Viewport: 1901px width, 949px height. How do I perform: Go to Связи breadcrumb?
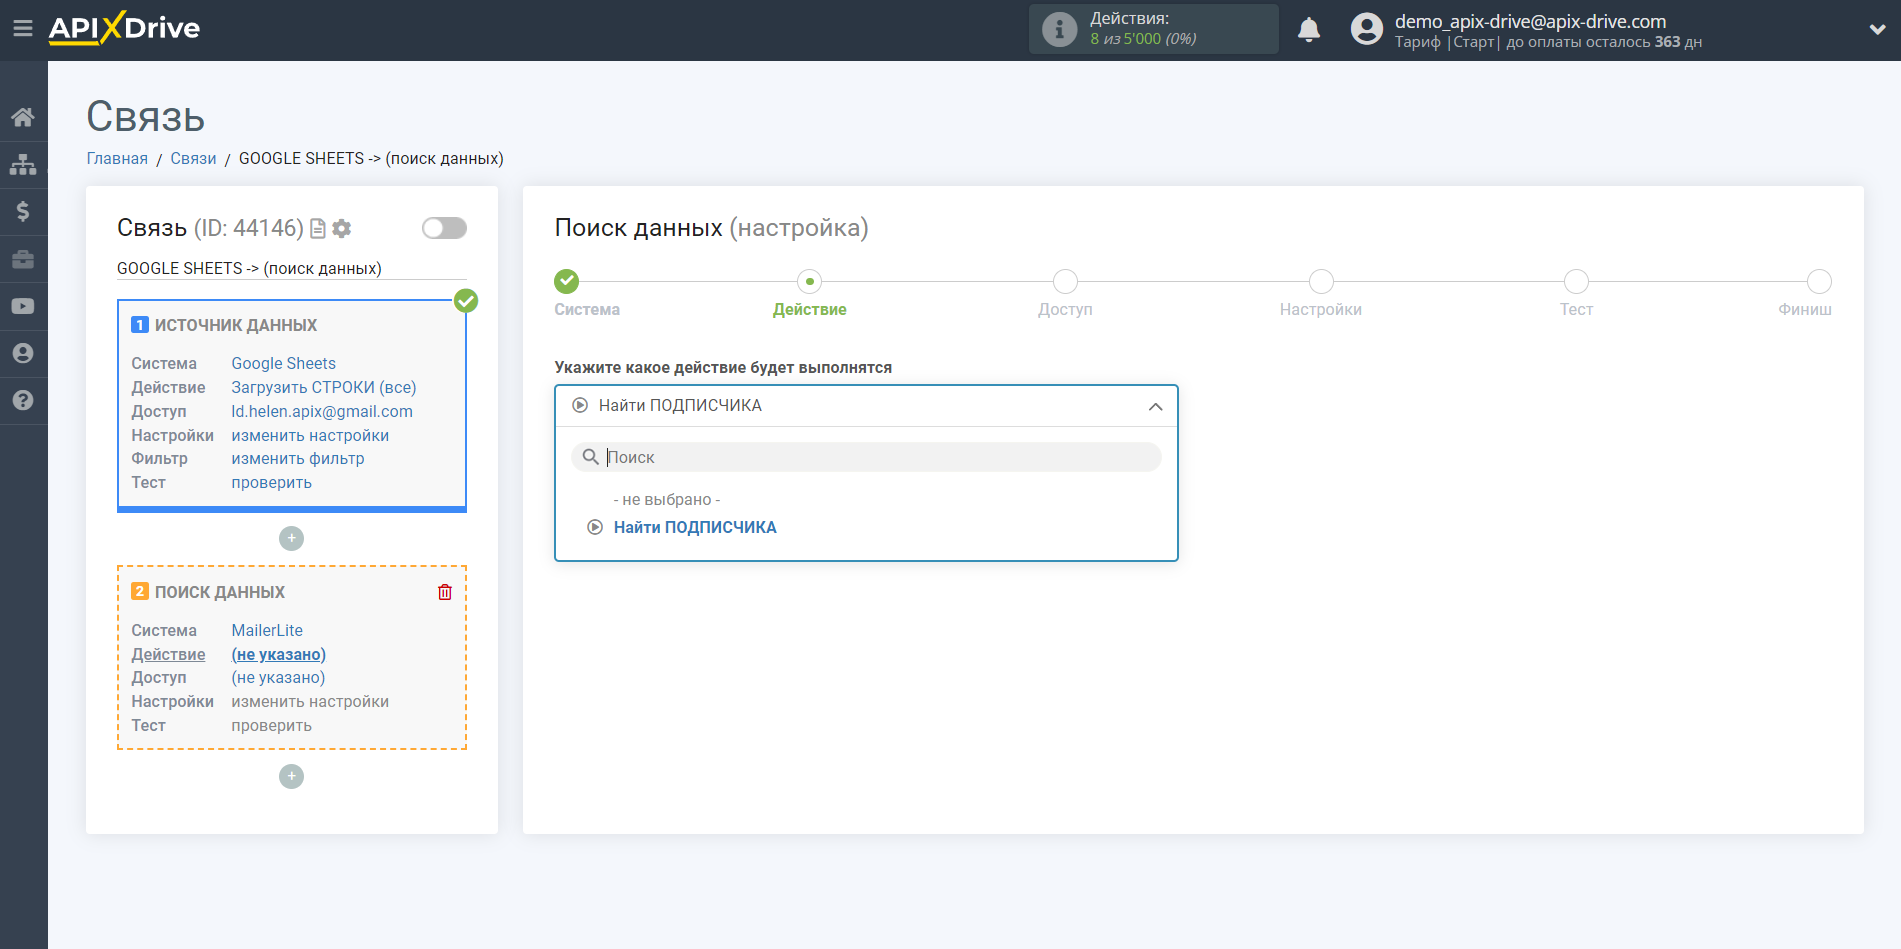click(x=193, y=158)
